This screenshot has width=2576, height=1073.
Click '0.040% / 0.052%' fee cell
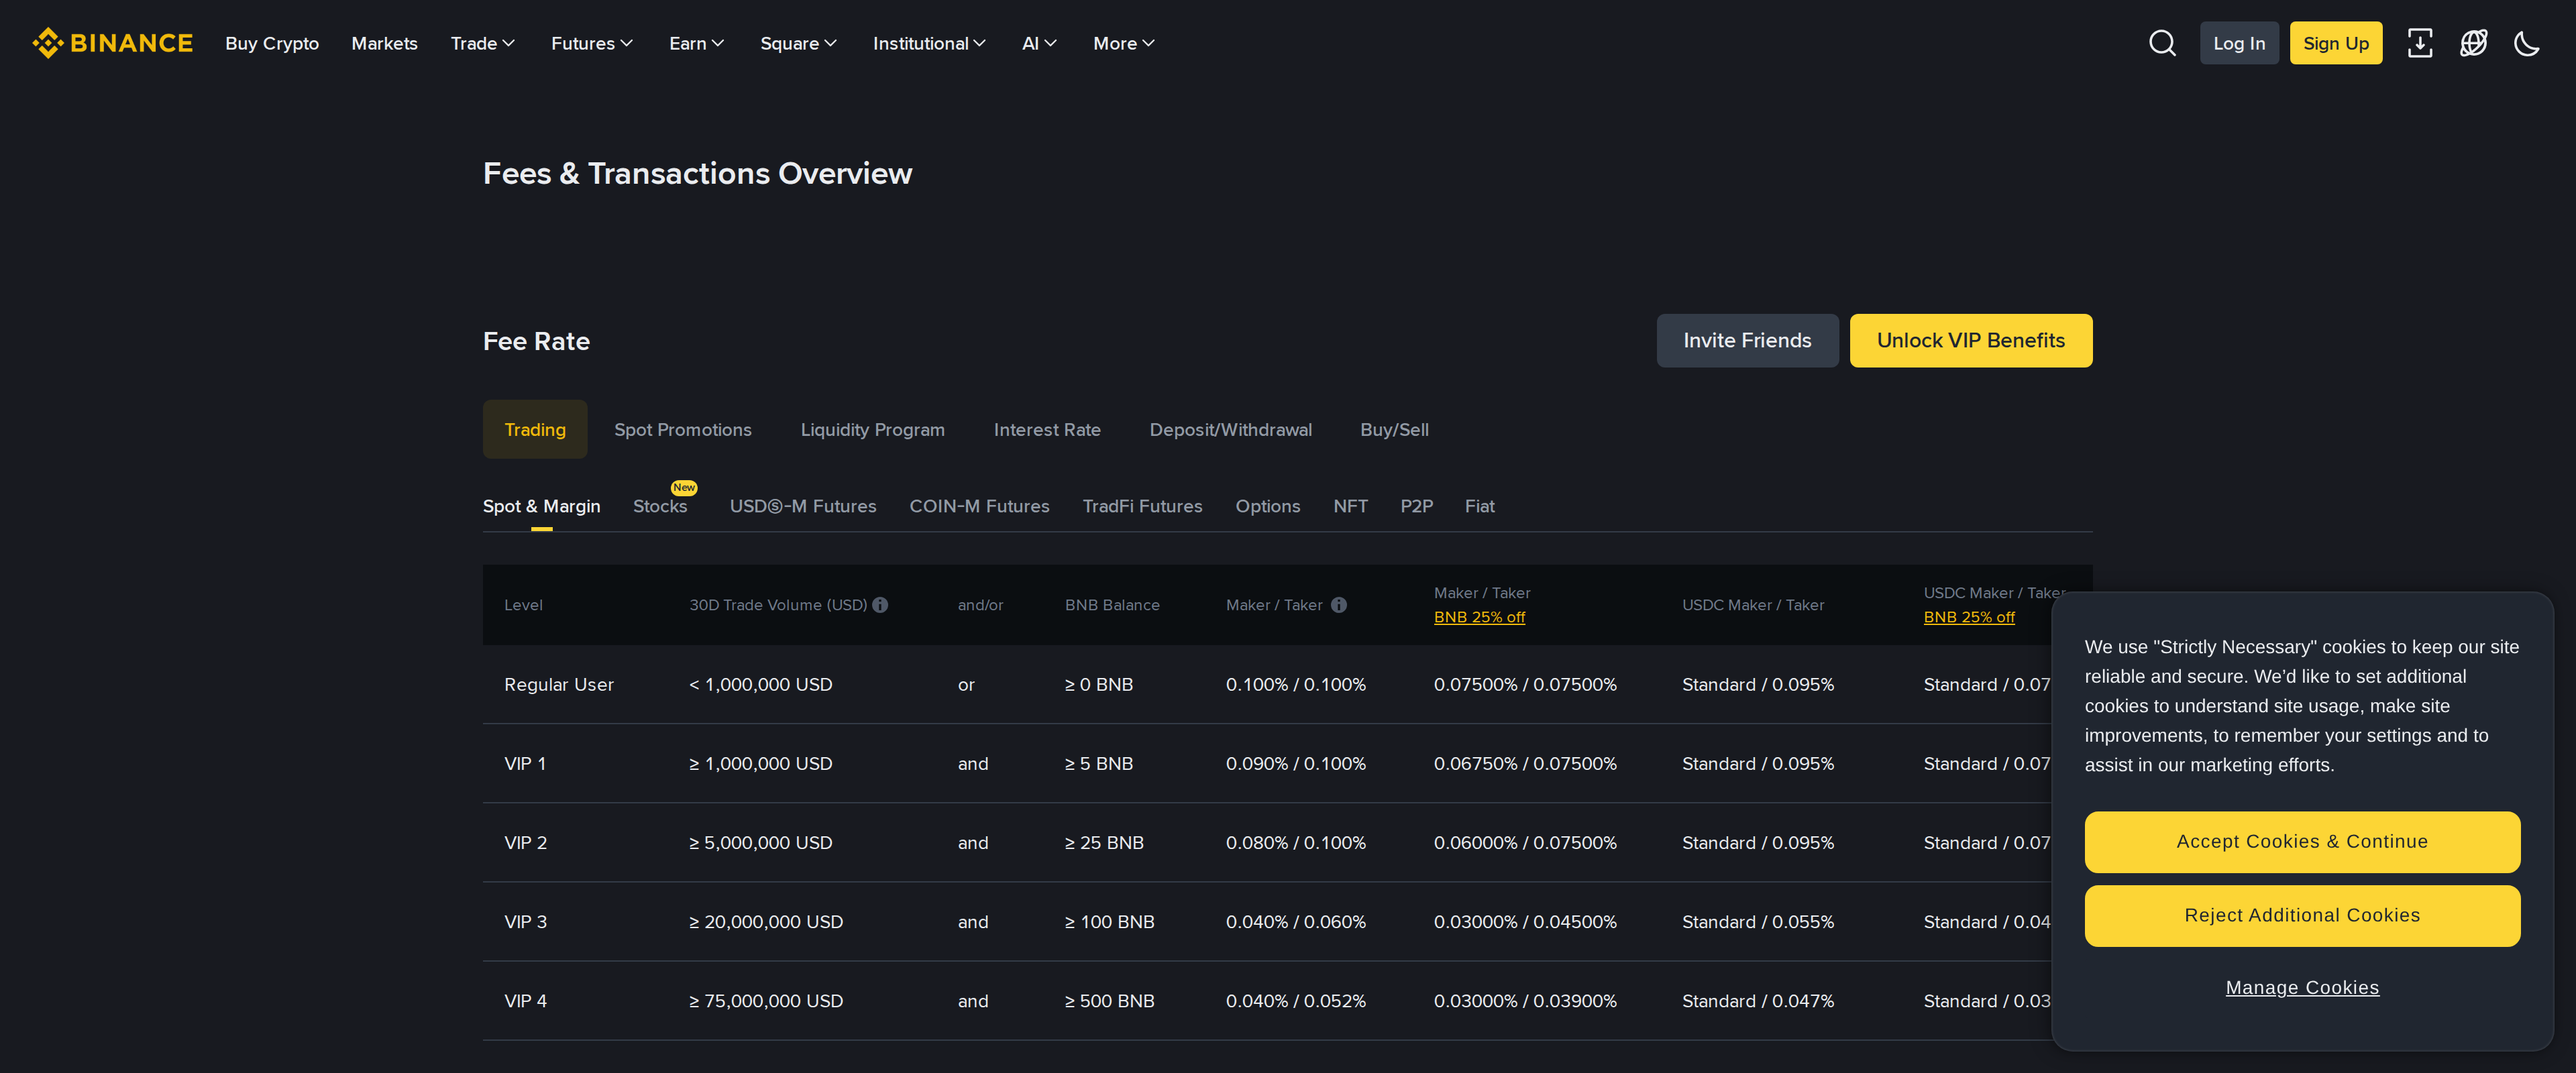coord(1296,1000)
